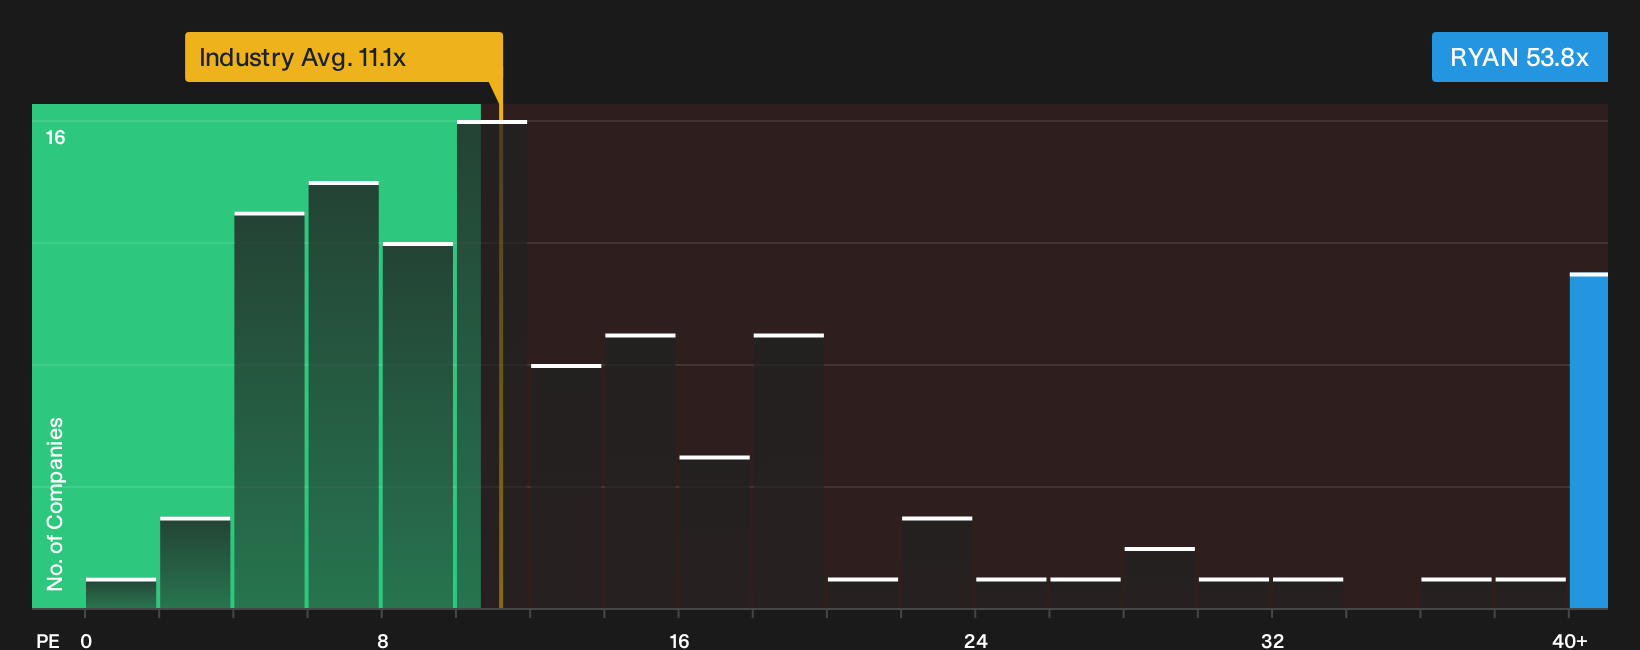This screenshot has width=1640, height=650.
Task: Select the histogram bar at PE 2-4
Action: pyautogui.click(x=195, y=563)
